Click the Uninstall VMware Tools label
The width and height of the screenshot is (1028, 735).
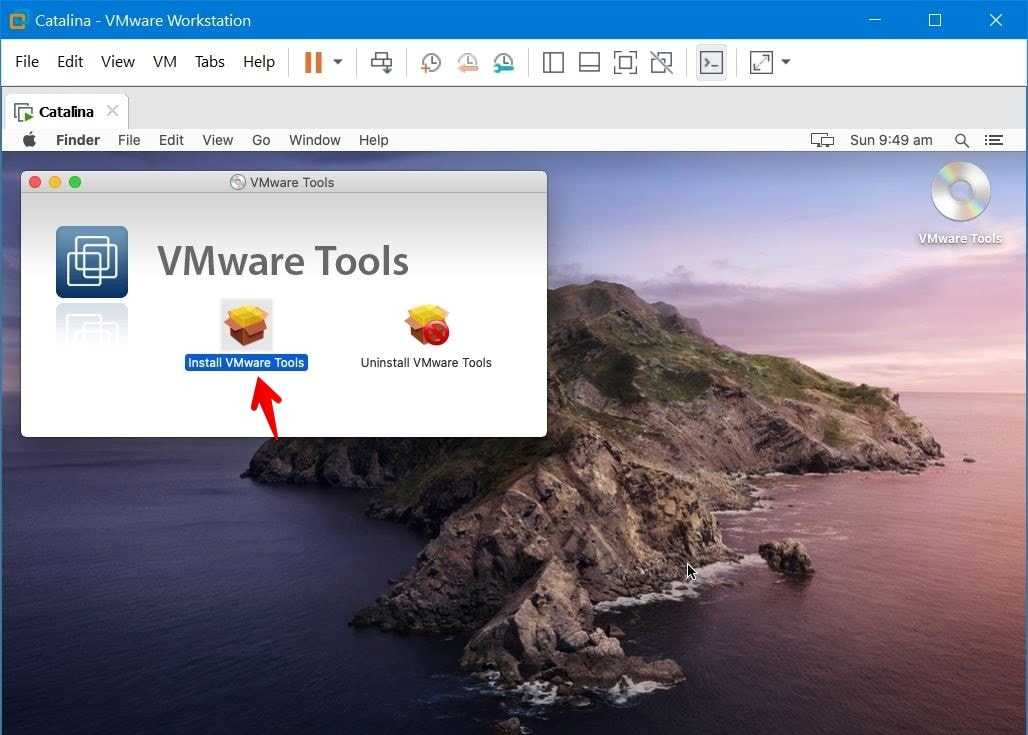[426, 363]
